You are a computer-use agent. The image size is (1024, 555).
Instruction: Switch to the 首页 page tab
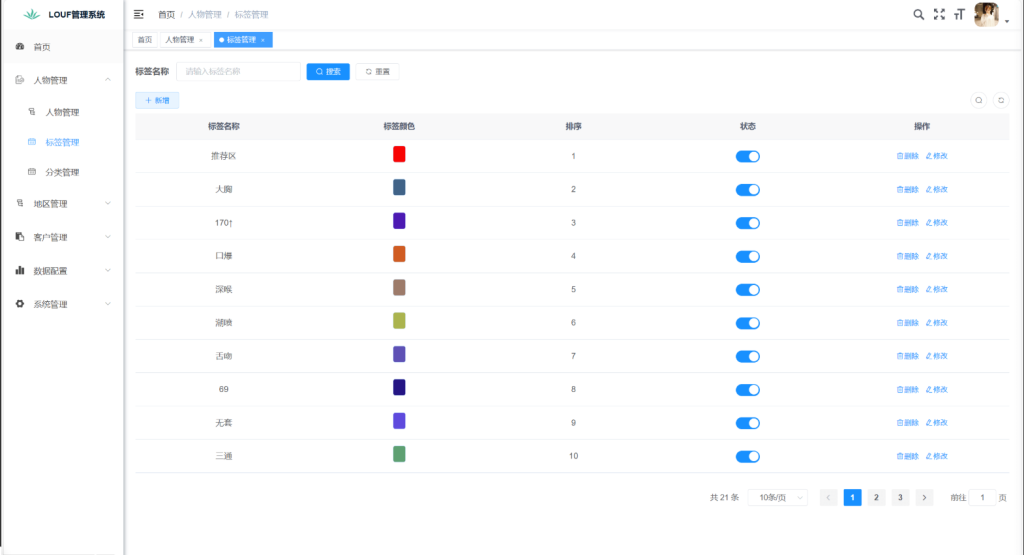[x=144, y=40]
